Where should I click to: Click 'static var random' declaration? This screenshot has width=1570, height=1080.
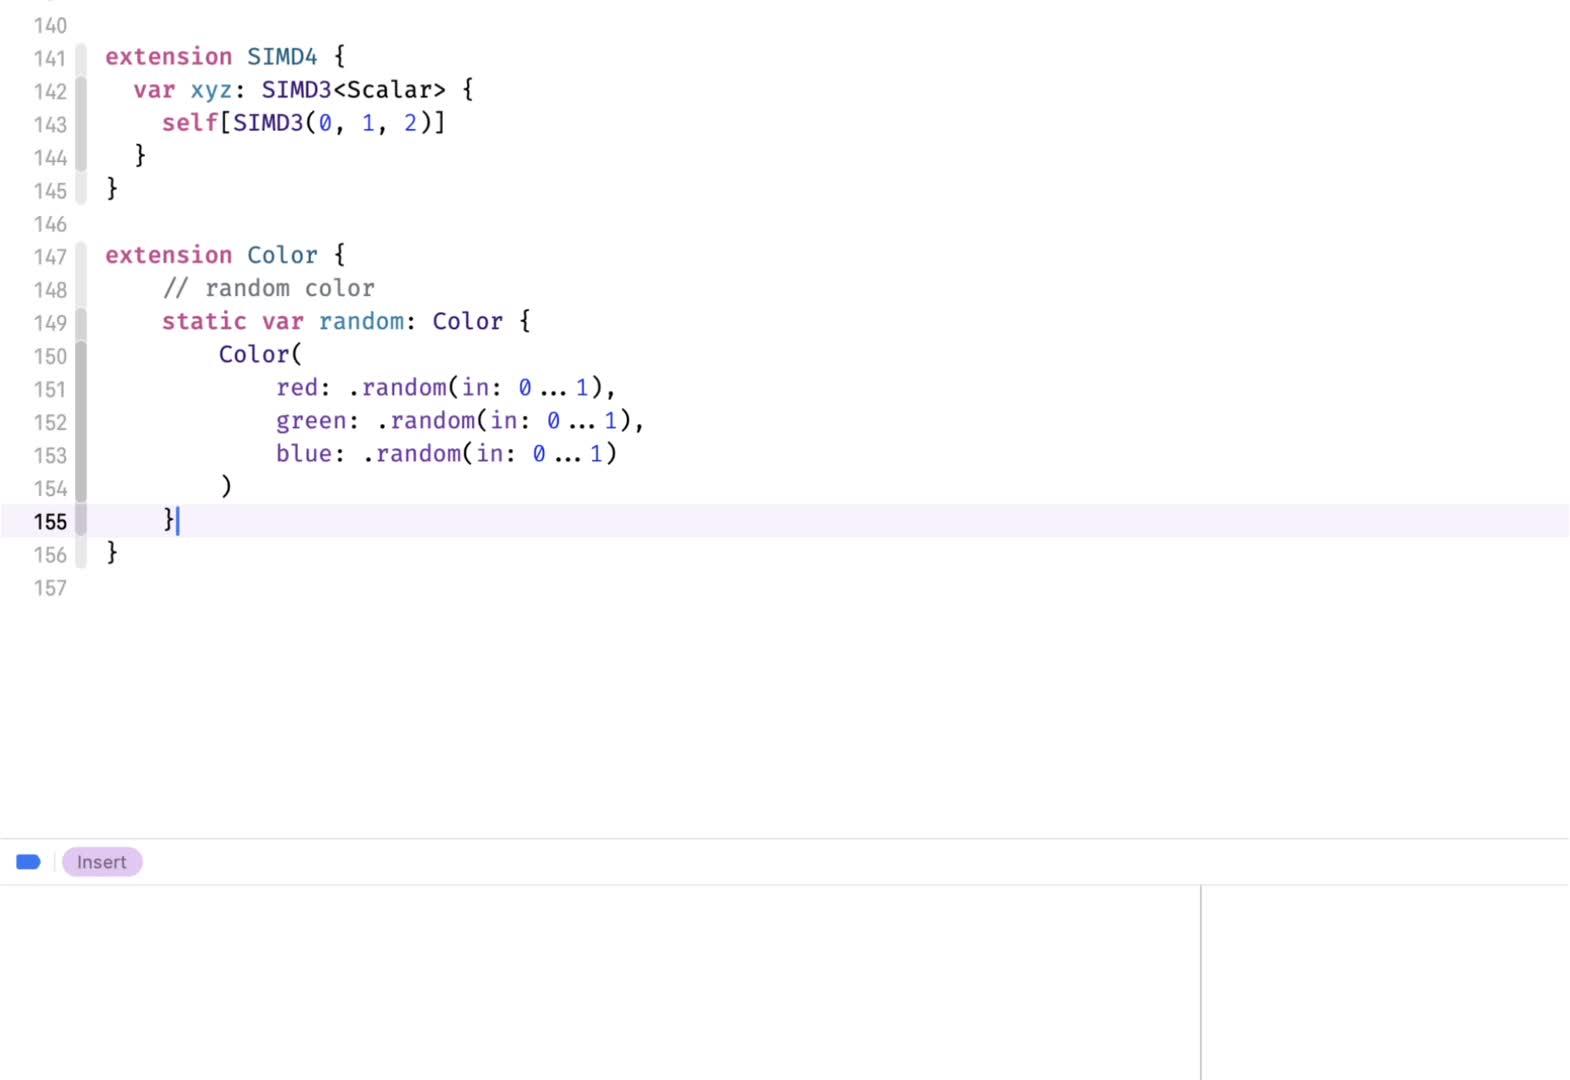click(x=283, y=321)
